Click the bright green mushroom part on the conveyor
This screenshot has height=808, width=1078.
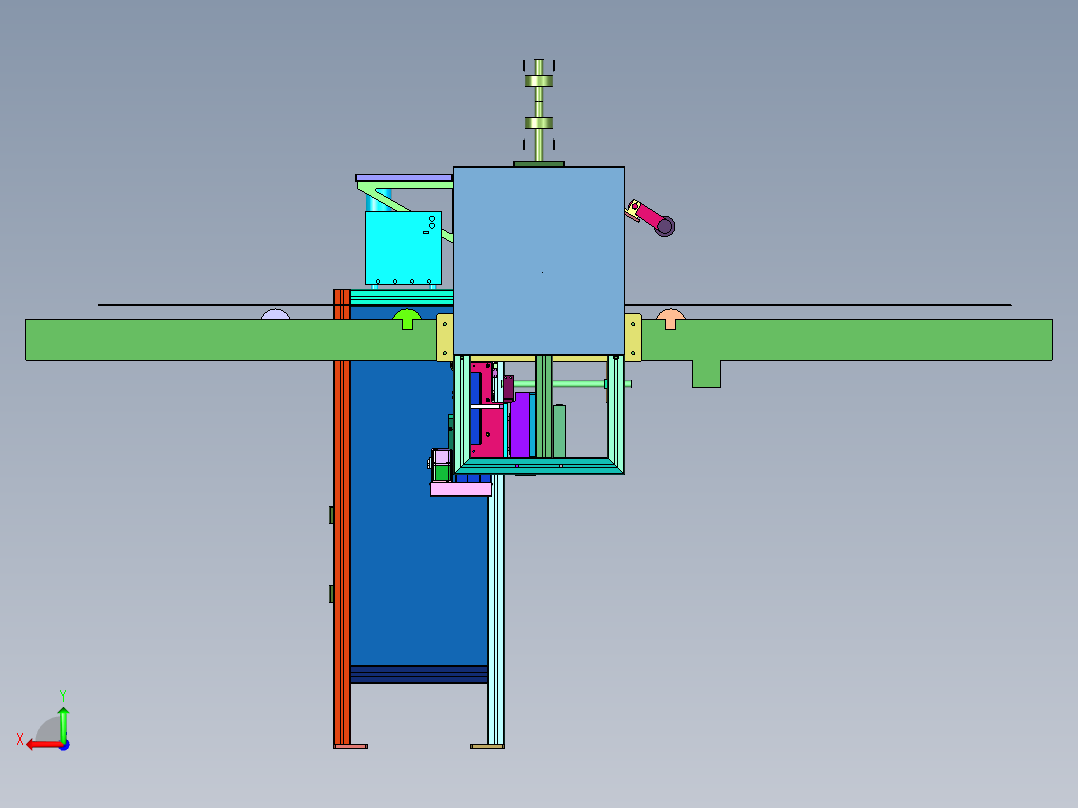[x=407, y=318]
